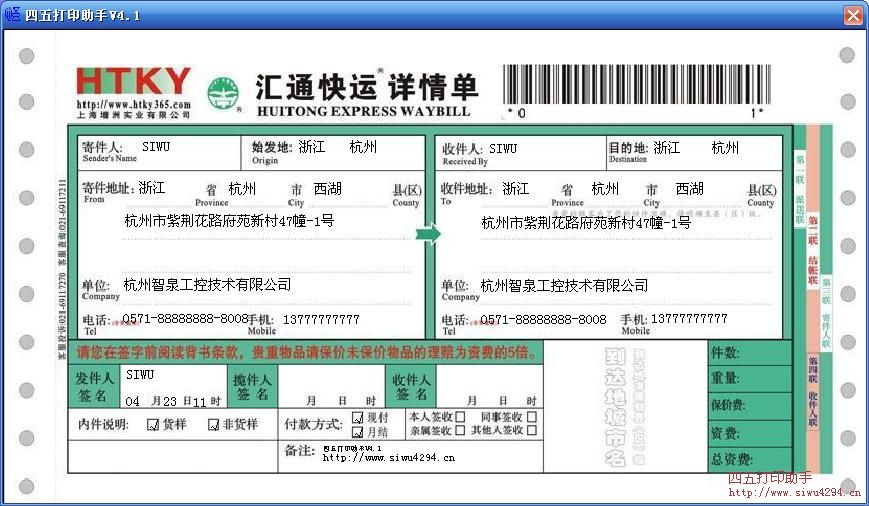Click the sender telephone 0571-88888888-8008
The image size is (869, 506).
tap(185, 319)
